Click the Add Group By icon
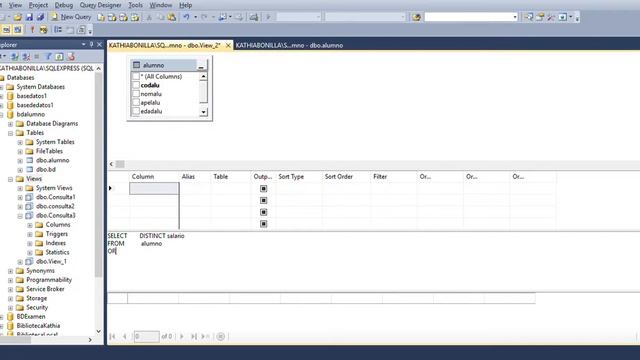640x360 pixels. 58,30
